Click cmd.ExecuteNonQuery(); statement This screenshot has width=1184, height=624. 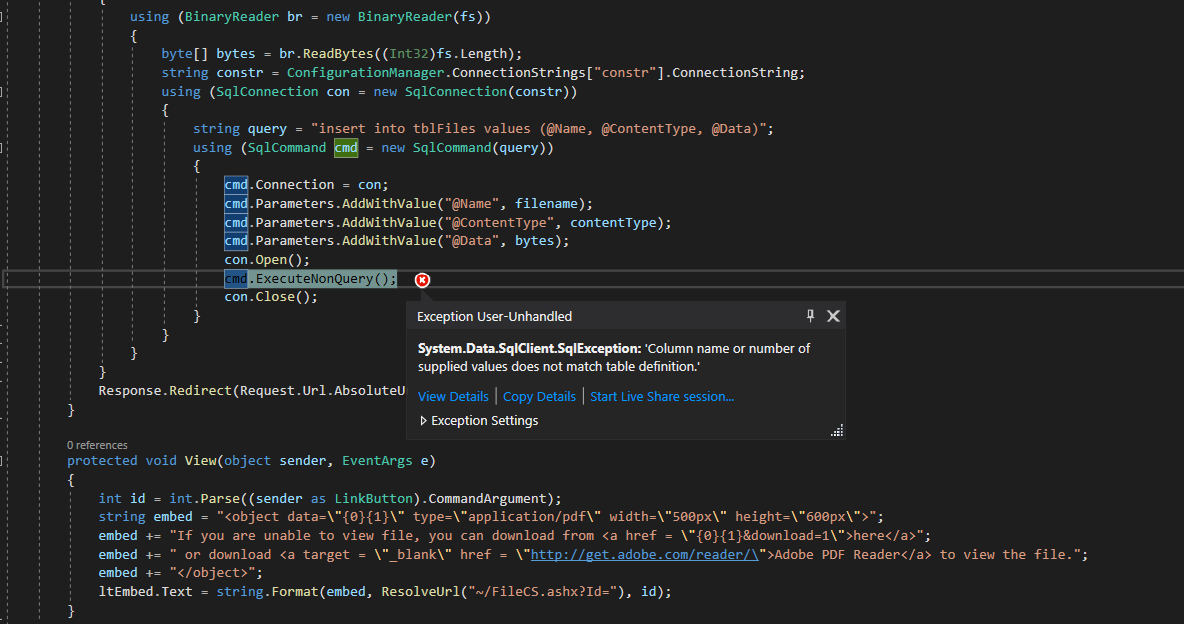310,279
